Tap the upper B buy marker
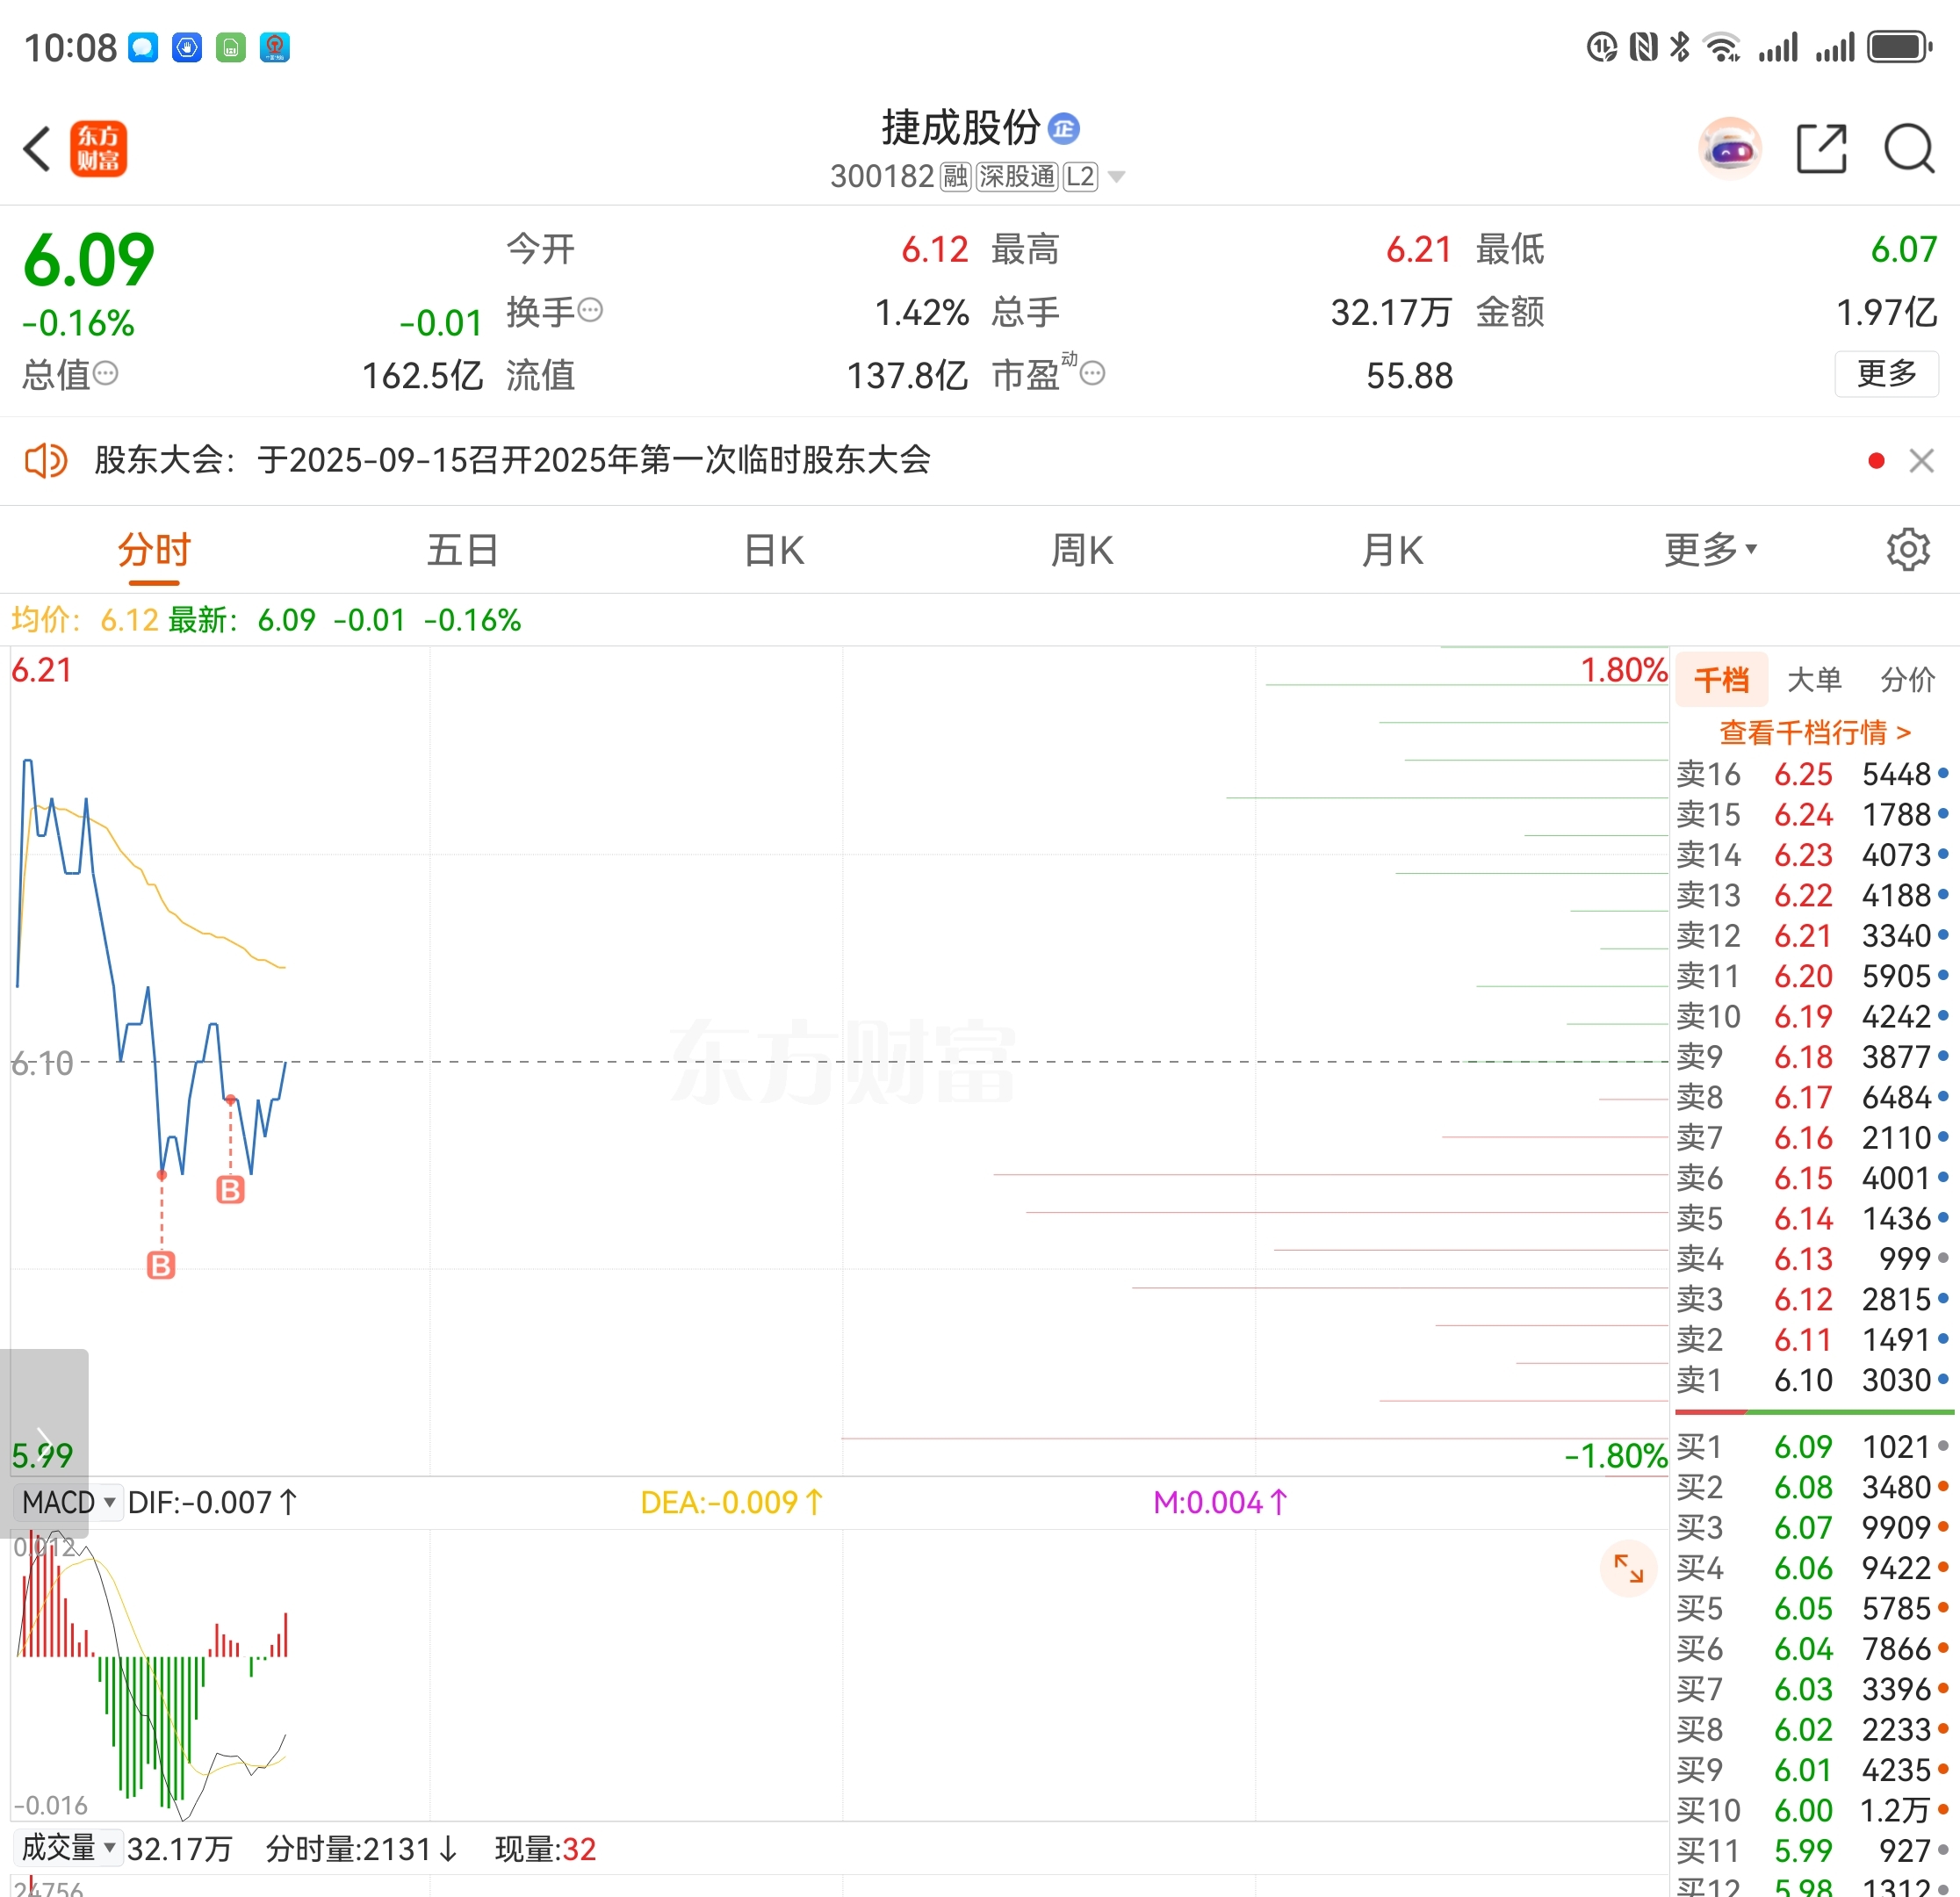The height and width of the screenshot is (1897, 1960). pos(230,1189)
